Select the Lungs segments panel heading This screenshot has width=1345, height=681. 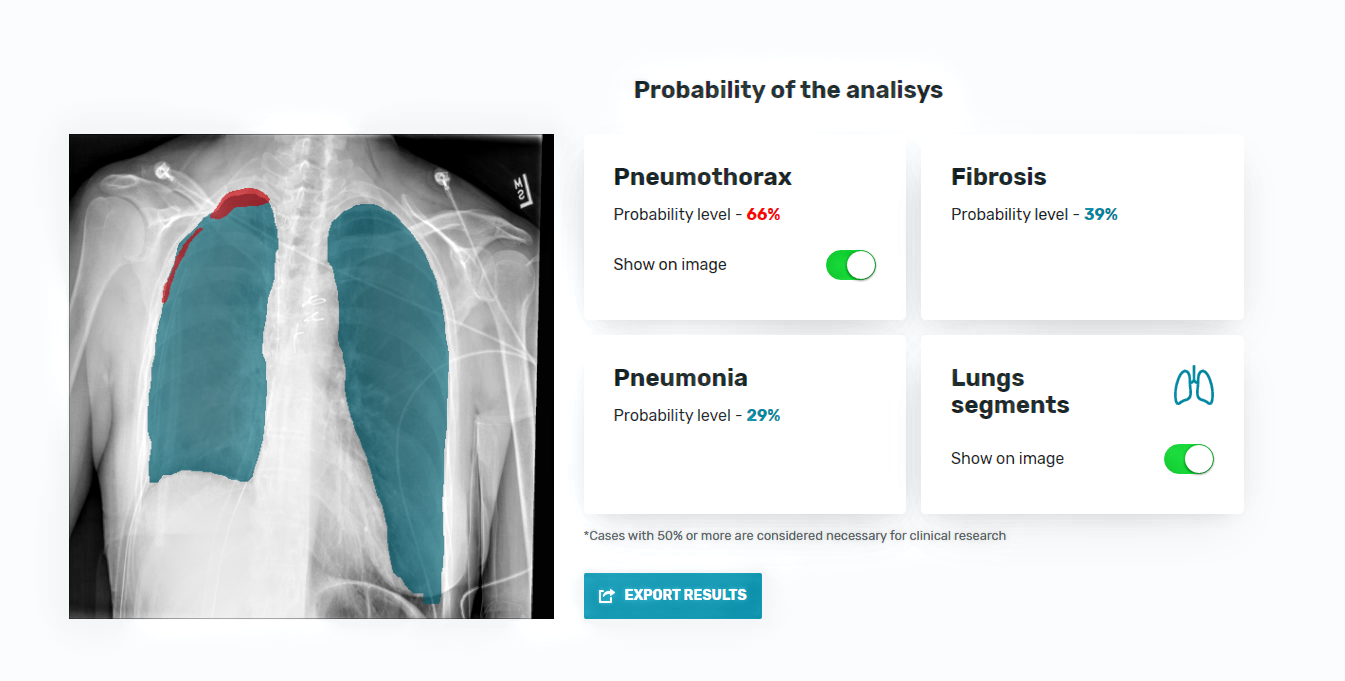pyautogui.click(x=1010, y=390)
